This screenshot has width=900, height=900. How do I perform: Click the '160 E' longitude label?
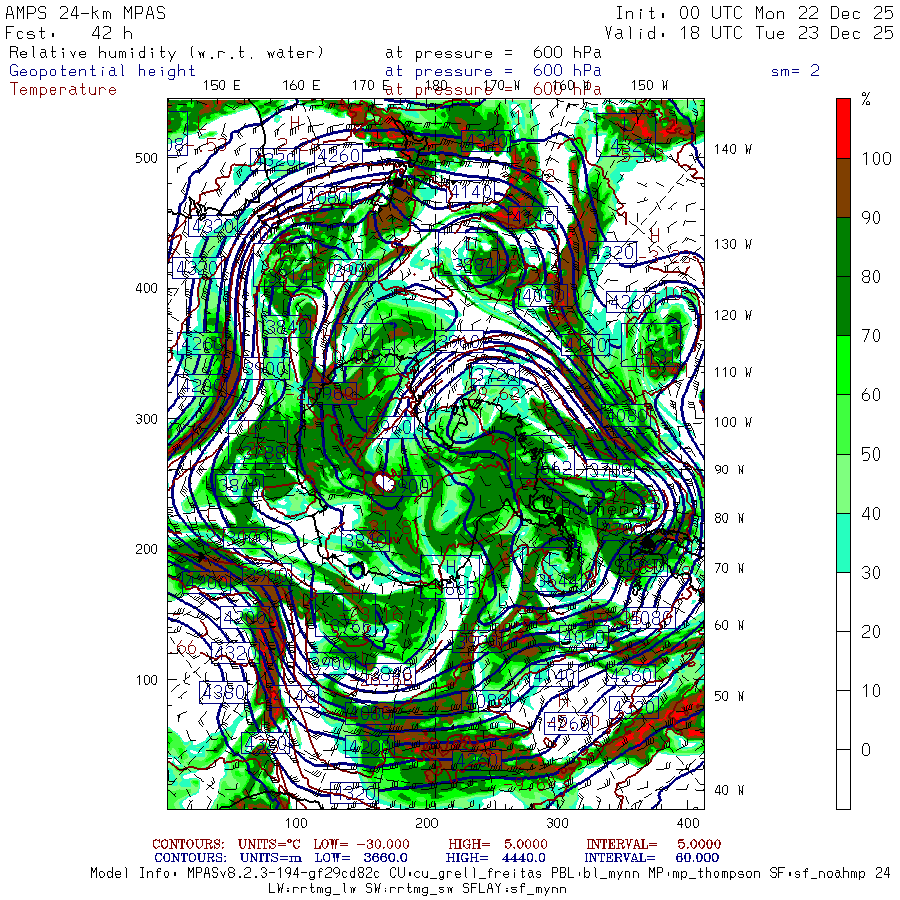(301, 86)
